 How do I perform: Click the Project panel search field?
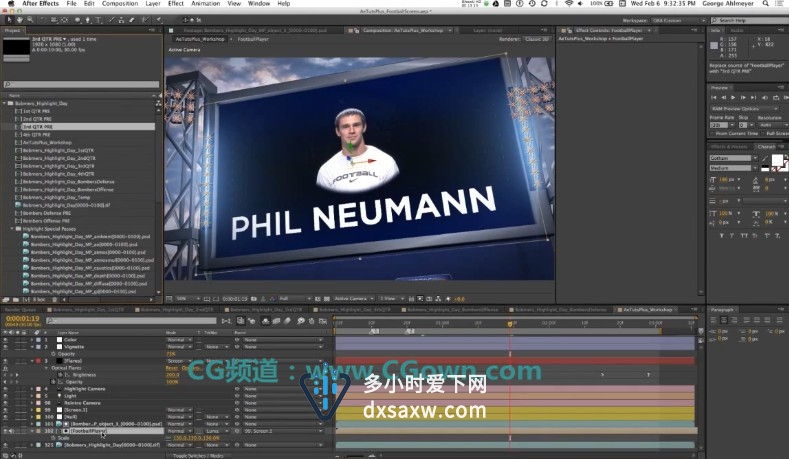click(81, 85)
